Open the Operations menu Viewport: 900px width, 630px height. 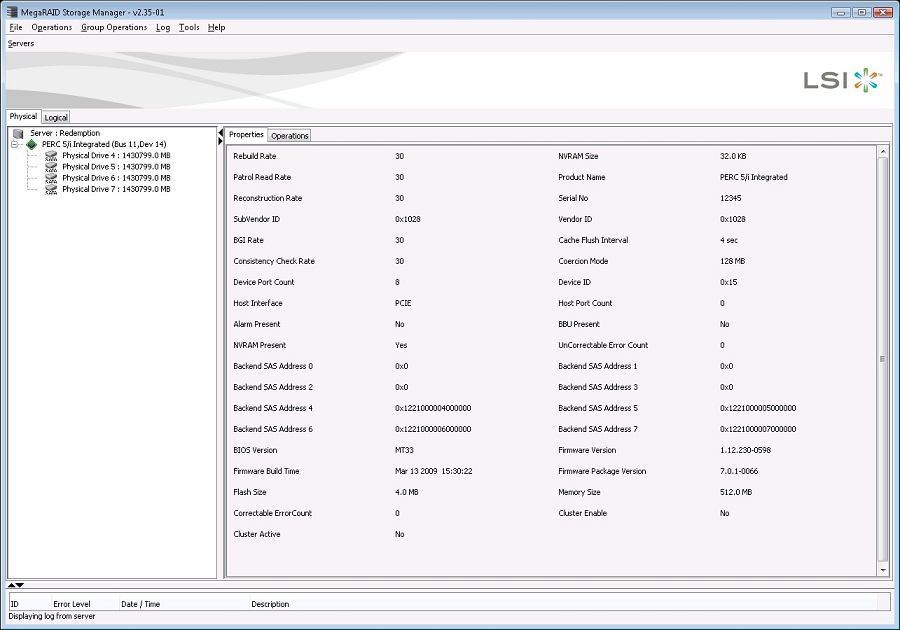[52, 27]
